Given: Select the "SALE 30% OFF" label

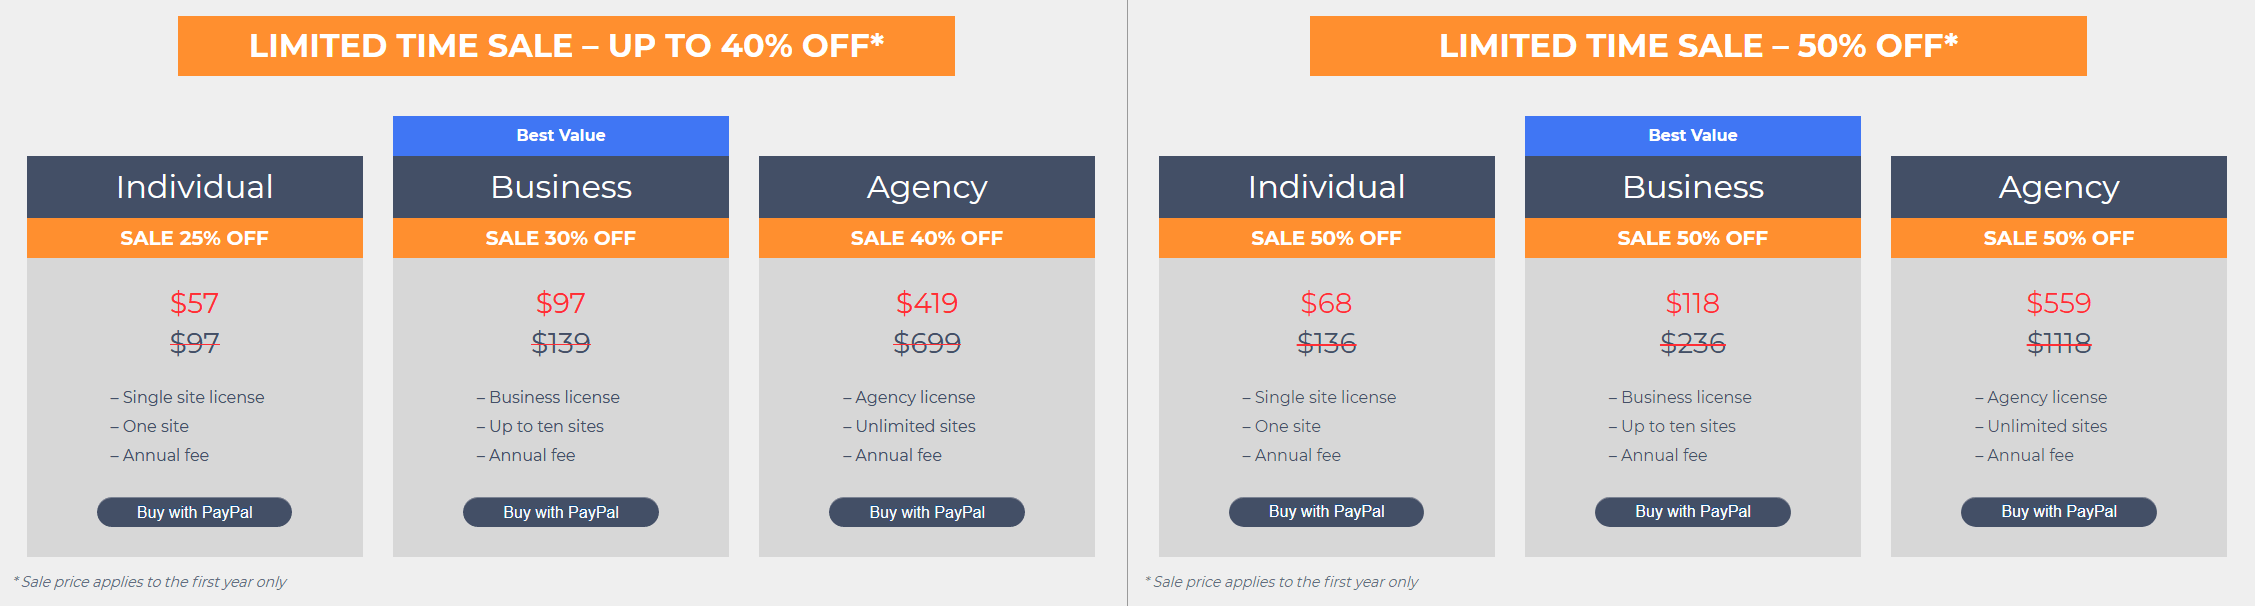Looking at the screenshot, I should [560, 238].
